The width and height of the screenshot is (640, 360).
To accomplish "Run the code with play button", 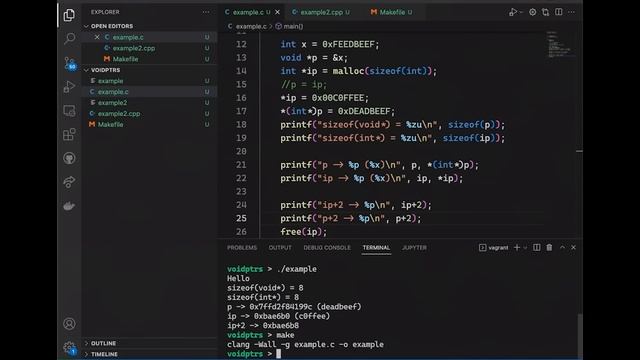I will tap(513, 12).
